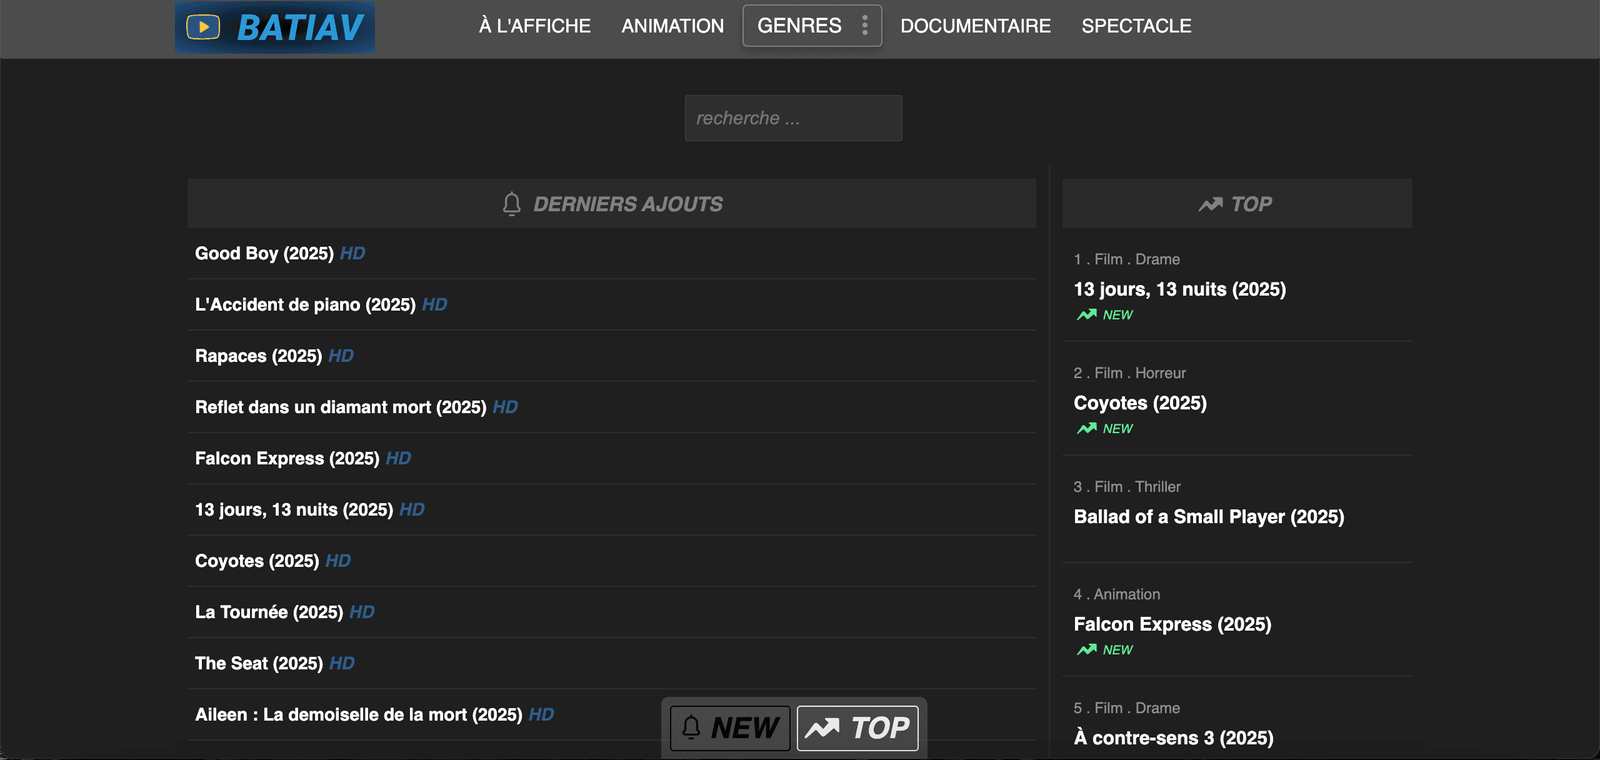Image resolution: width=1600 pixels, height=760 pixels.
Task: Click the bell icon beside Derniers Ajouts
Action: click(x=511, y=204)
